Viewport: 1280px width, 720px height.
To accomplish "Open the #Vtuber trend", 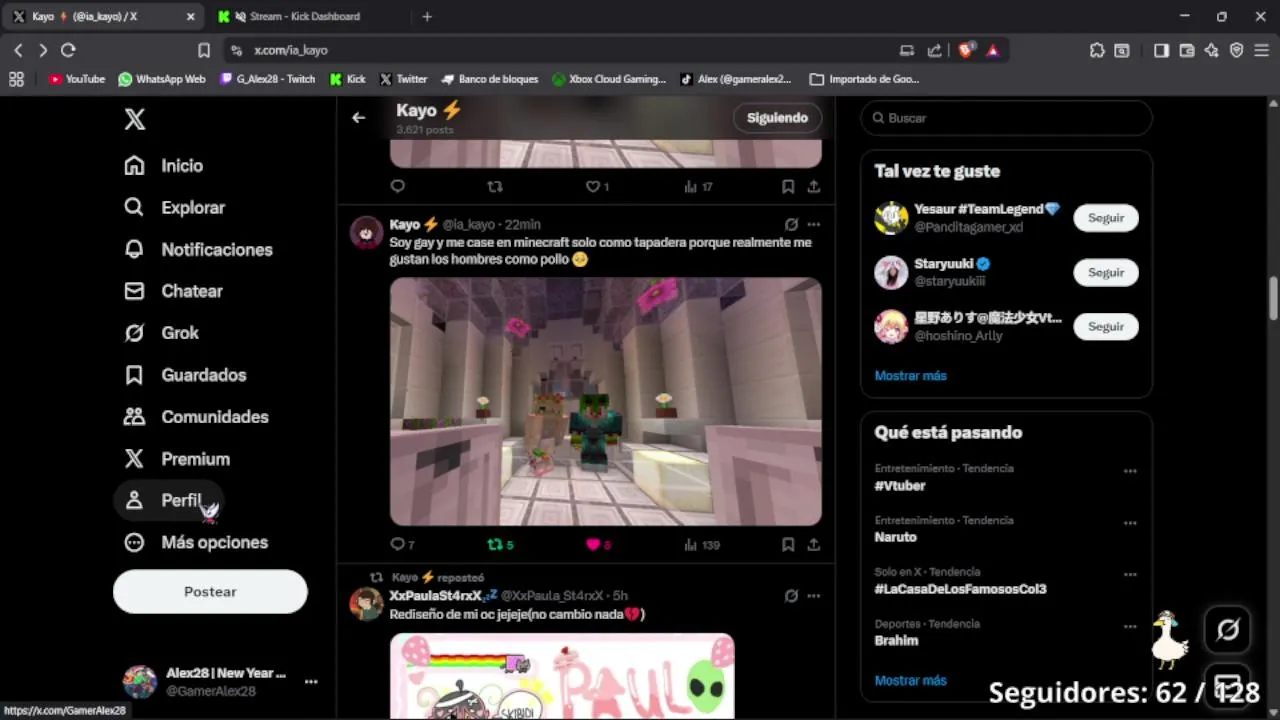I will 900,486.
